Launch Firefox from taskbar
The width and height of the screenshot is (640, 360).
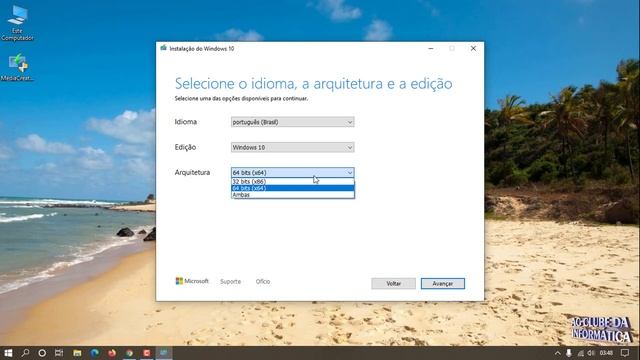(x=112, y=353)
